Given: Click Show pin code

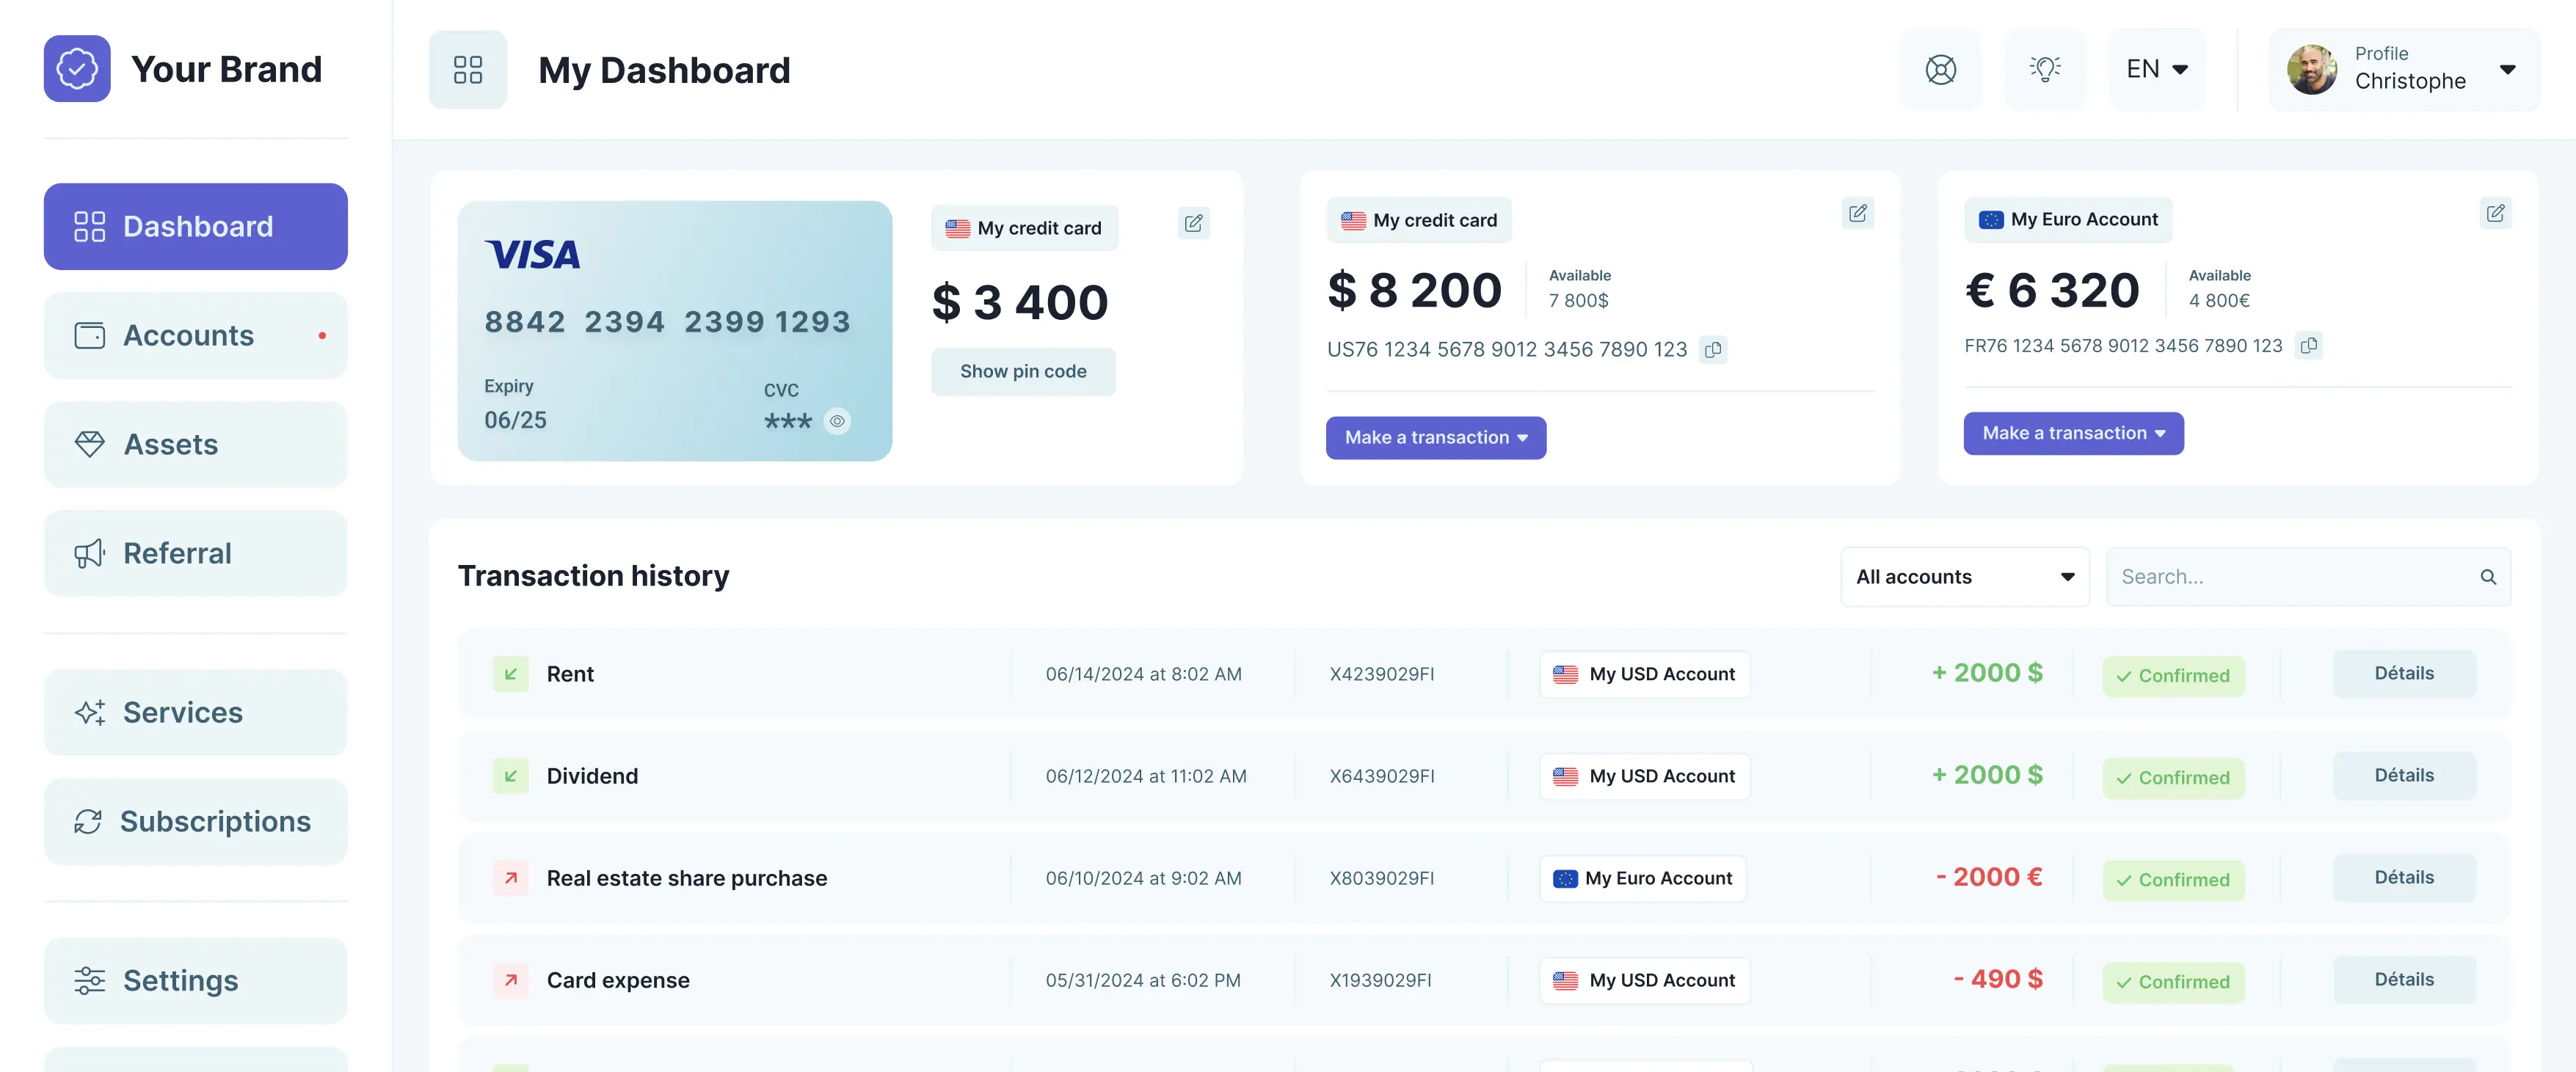Looking at the screenshot, I should (1023, 371).
